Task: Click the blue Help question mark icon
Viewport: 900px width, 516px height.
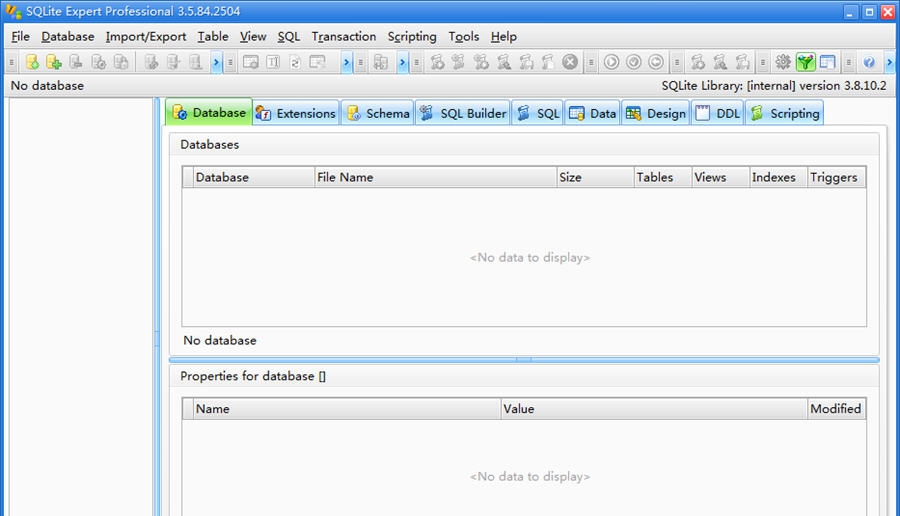Action: (x=869, y=62)
